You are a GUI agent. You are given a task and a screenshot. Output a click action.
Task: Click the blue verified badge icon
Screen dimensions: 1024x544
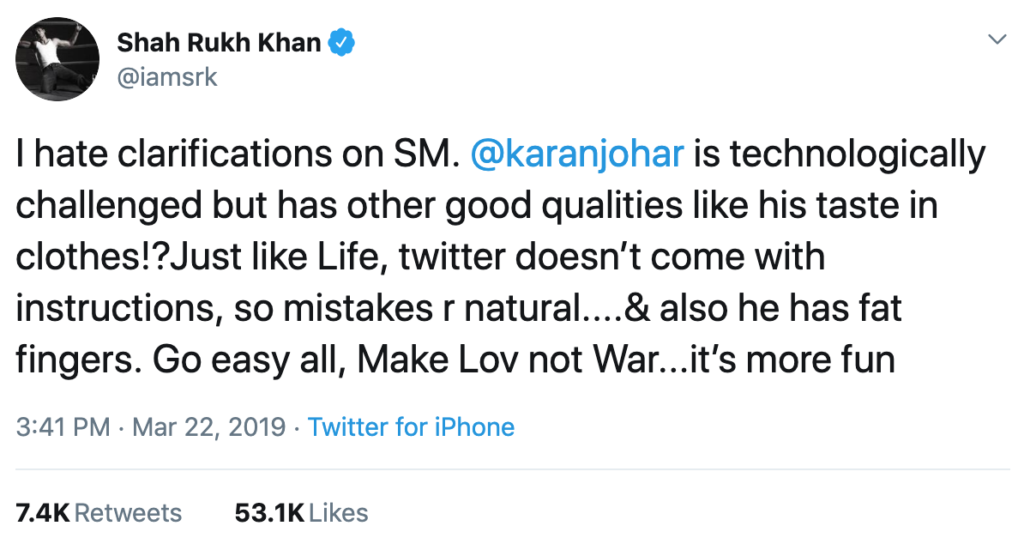point(342,42)
